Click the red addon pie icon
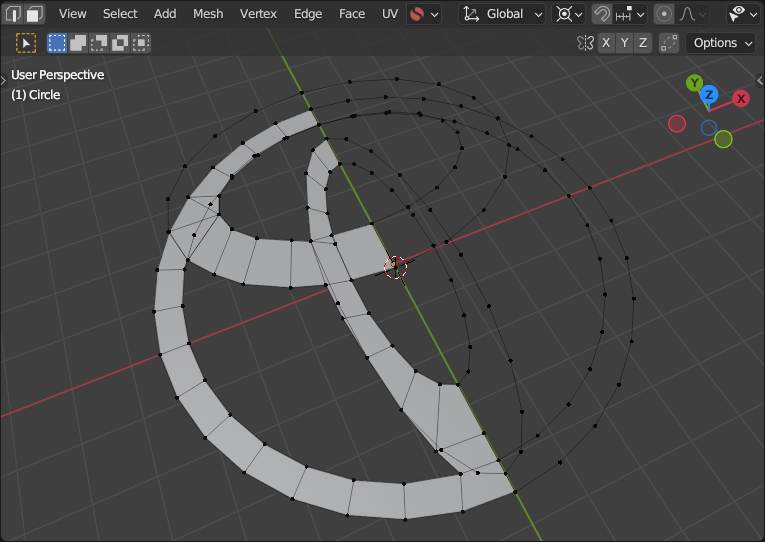Image resolution: width=765 pixels, height=542 pixels. (x=417, y=14)
